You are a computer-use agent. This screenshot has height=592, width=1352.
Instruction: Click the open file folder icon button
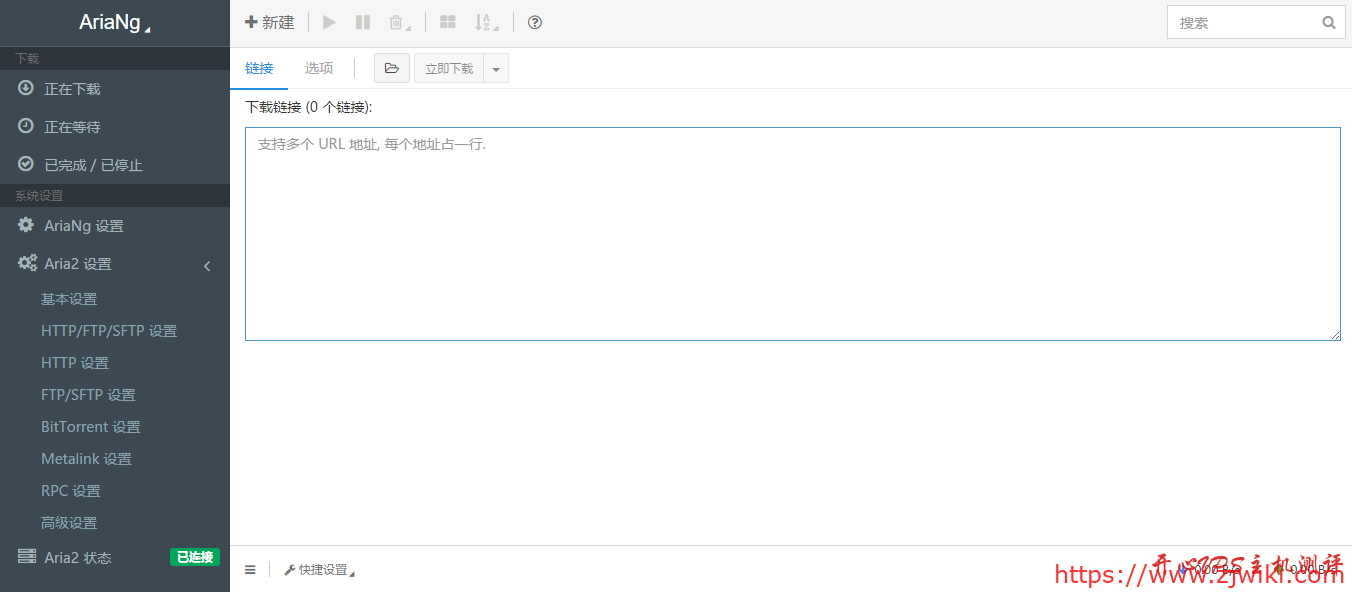(391, 68)
